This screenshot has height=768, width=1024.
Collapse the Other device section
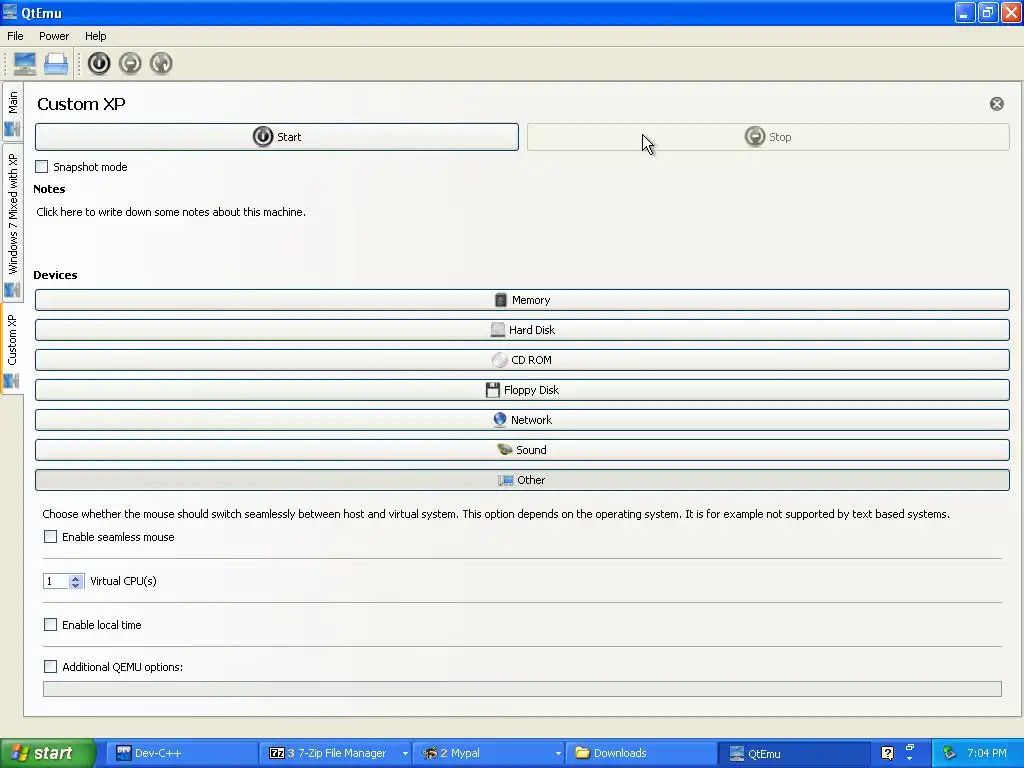(522, 480)
